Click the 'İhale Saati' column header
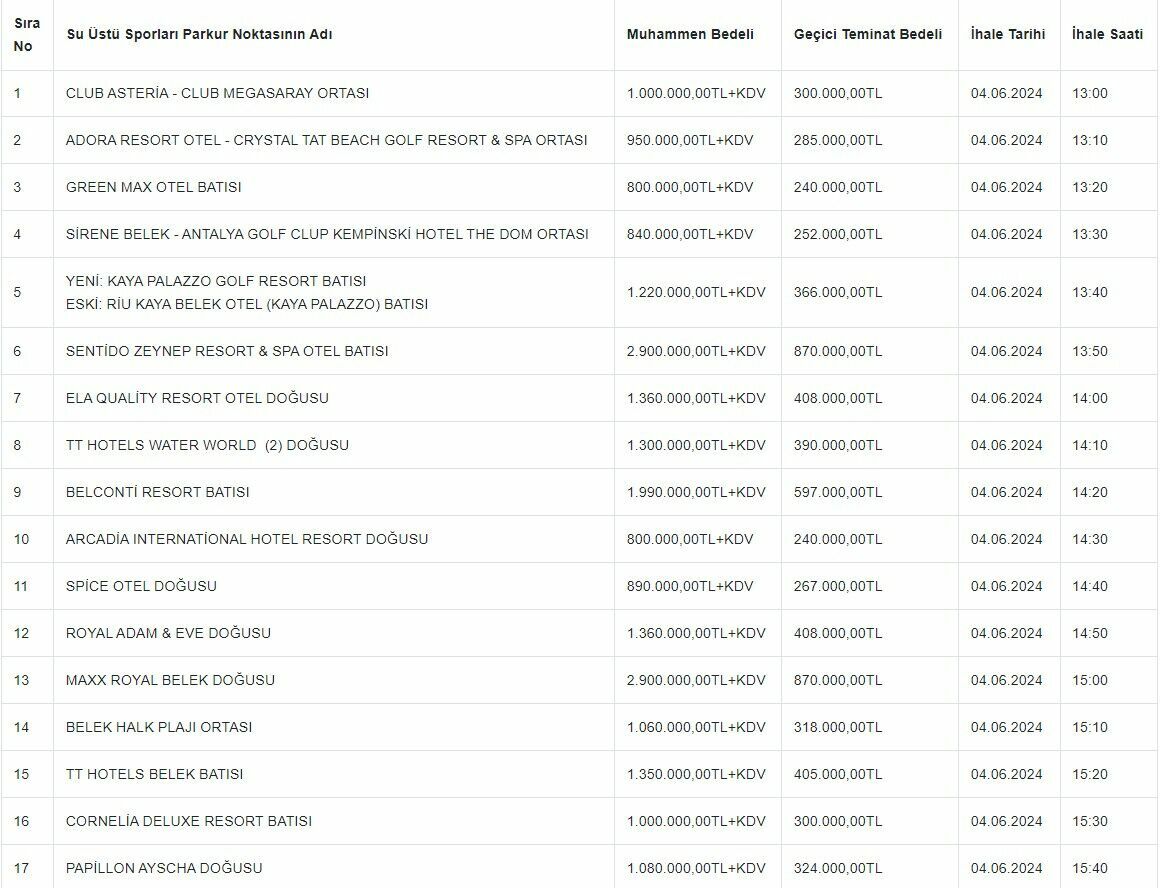The width and height of the screenshot is (1160, 888). (1106, 34)
